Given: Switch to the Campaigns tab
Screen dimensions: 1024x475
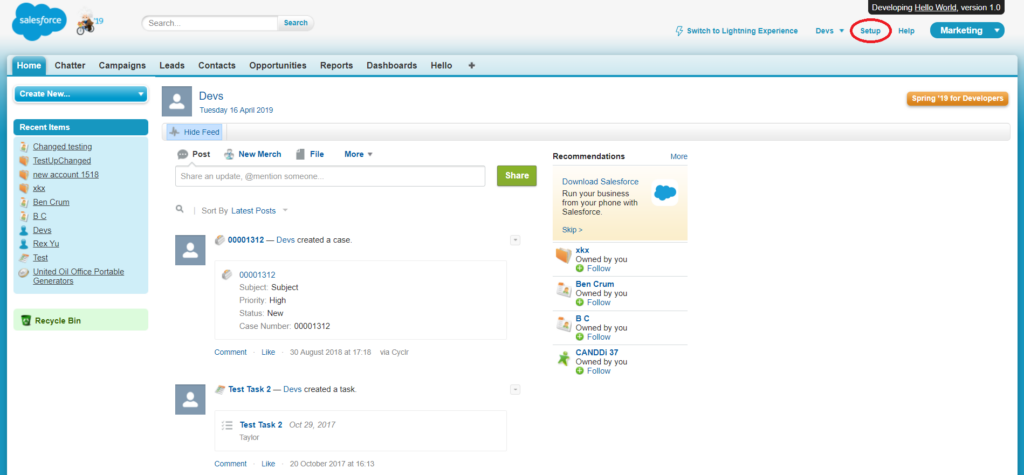Looking at the screenshot, I should click(122, 65).
